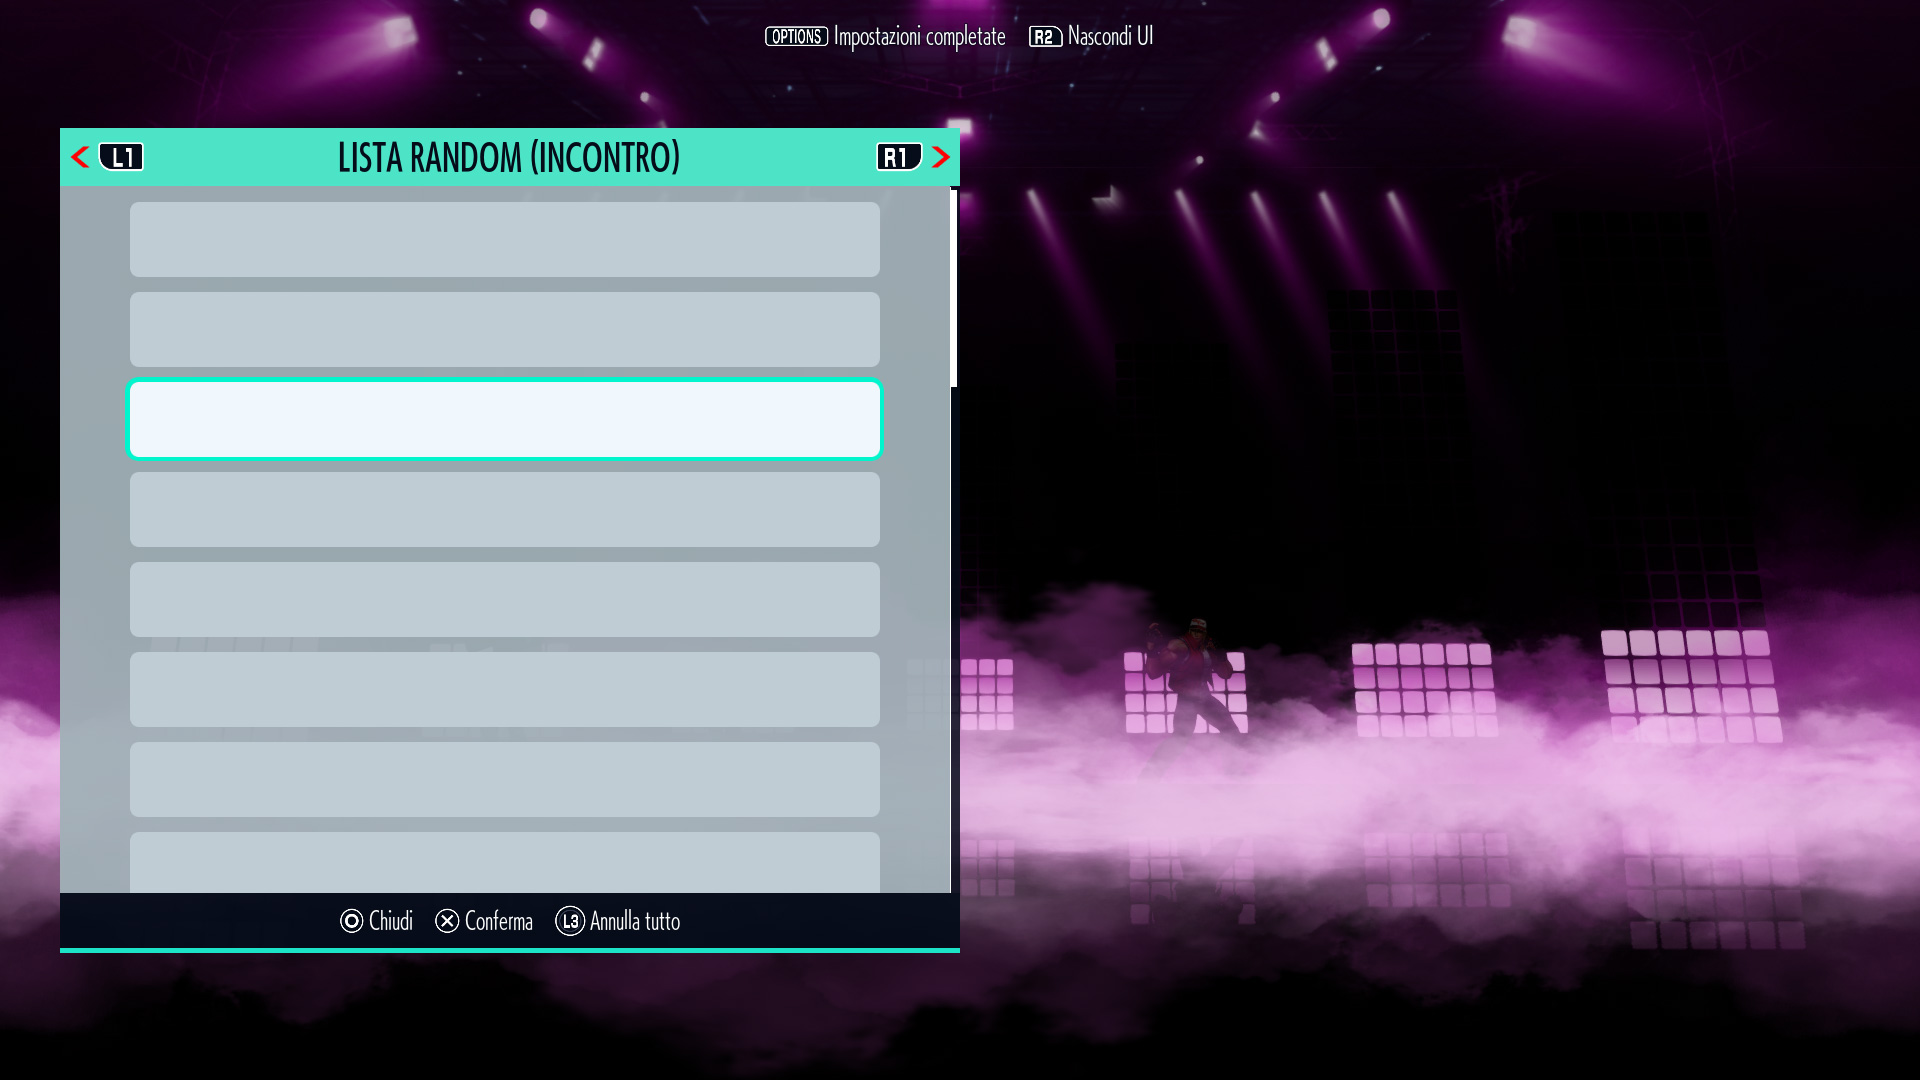Image resolution: width=1920 pixels, height=1080 pixels.
Task: Click the circle button icon beside Chiudi
Action: point(351,921)
